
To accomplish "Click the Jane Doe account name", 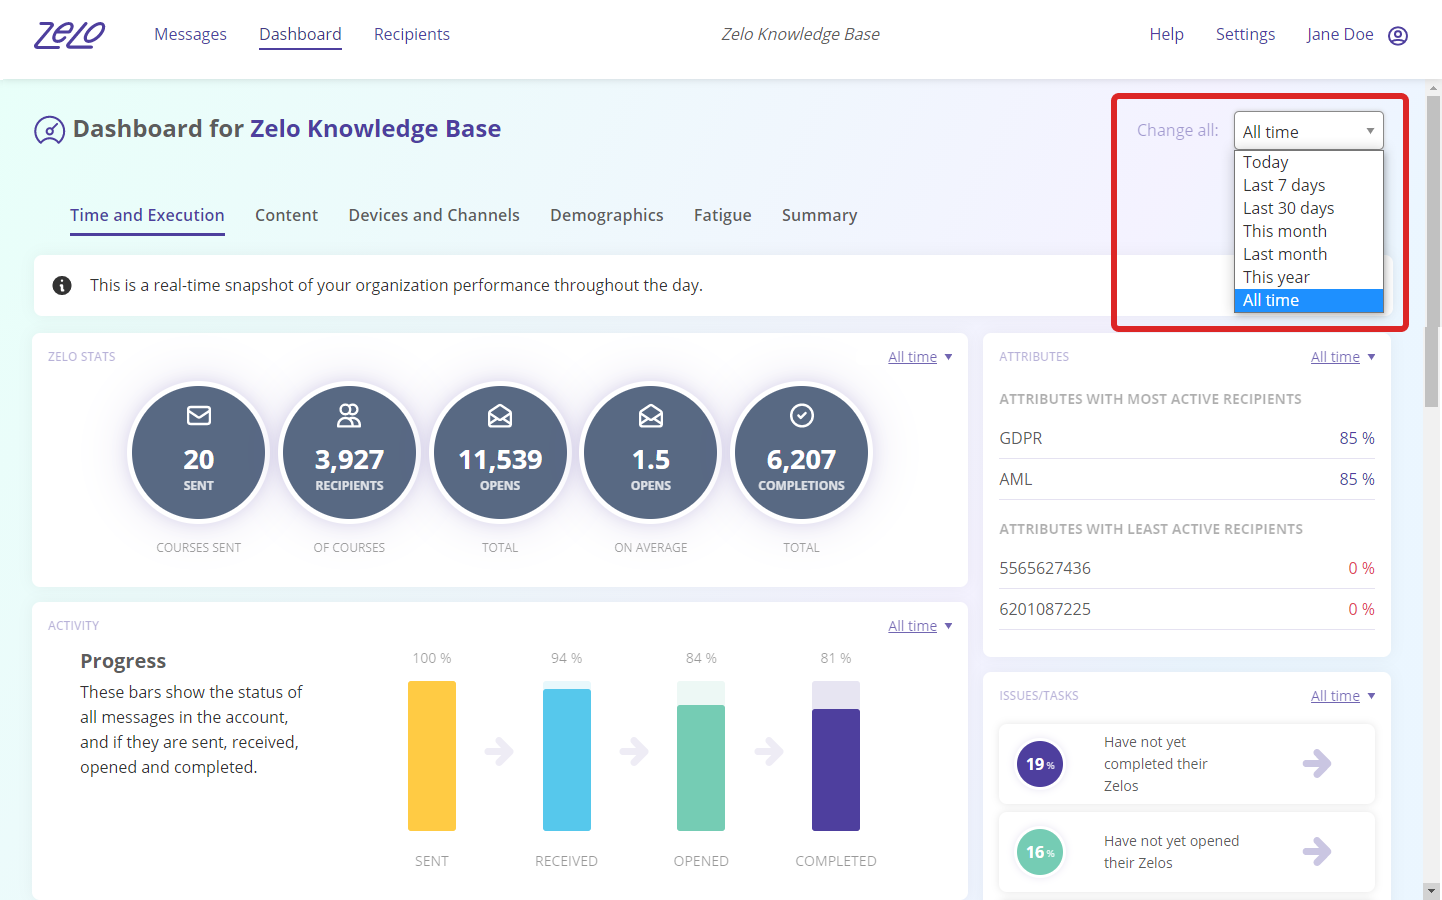I will click(1340, 34).
